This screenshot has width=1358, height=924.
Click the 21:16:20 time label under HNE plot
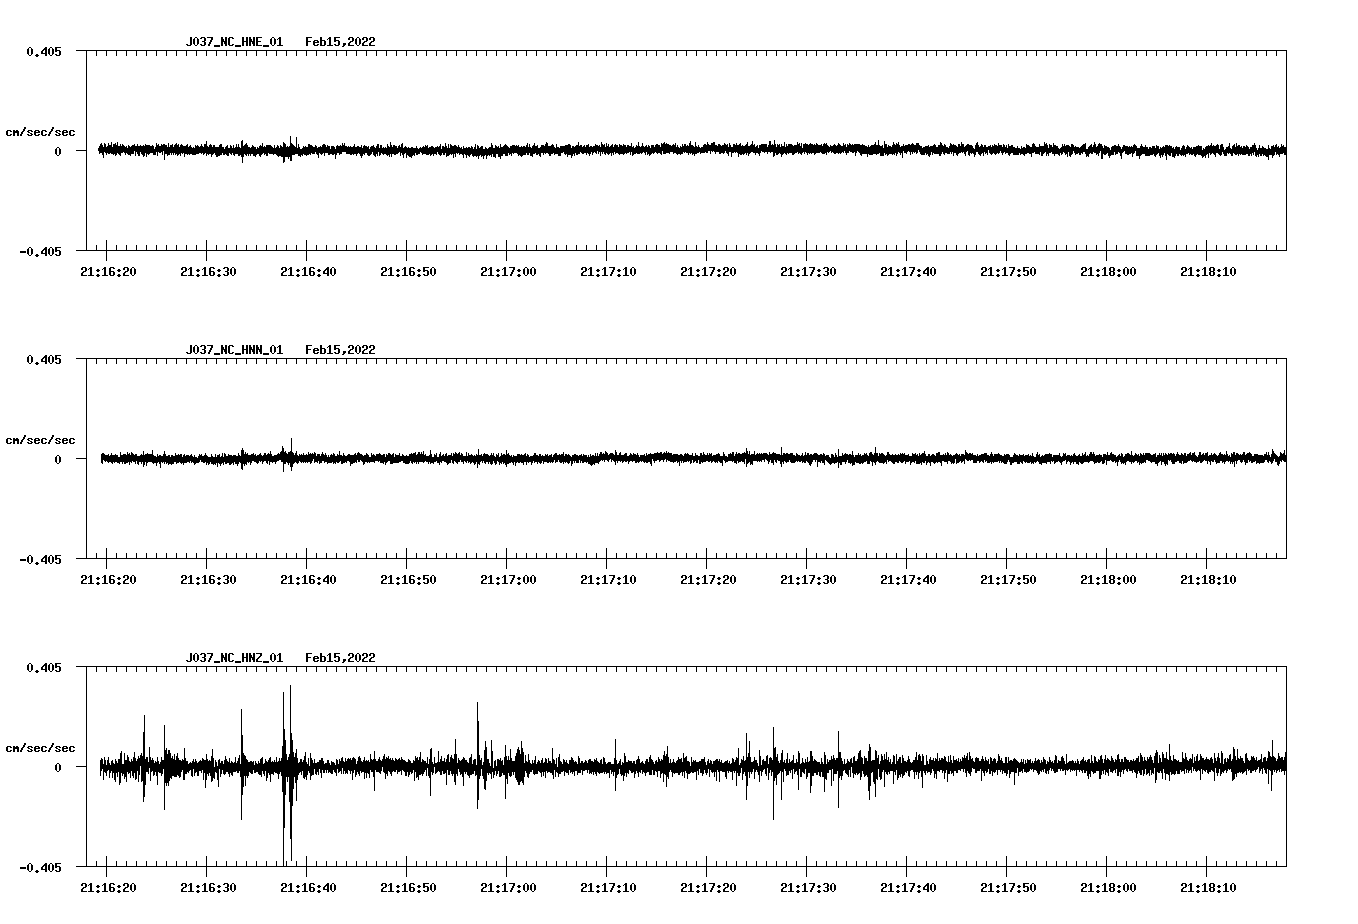point(108,272)
